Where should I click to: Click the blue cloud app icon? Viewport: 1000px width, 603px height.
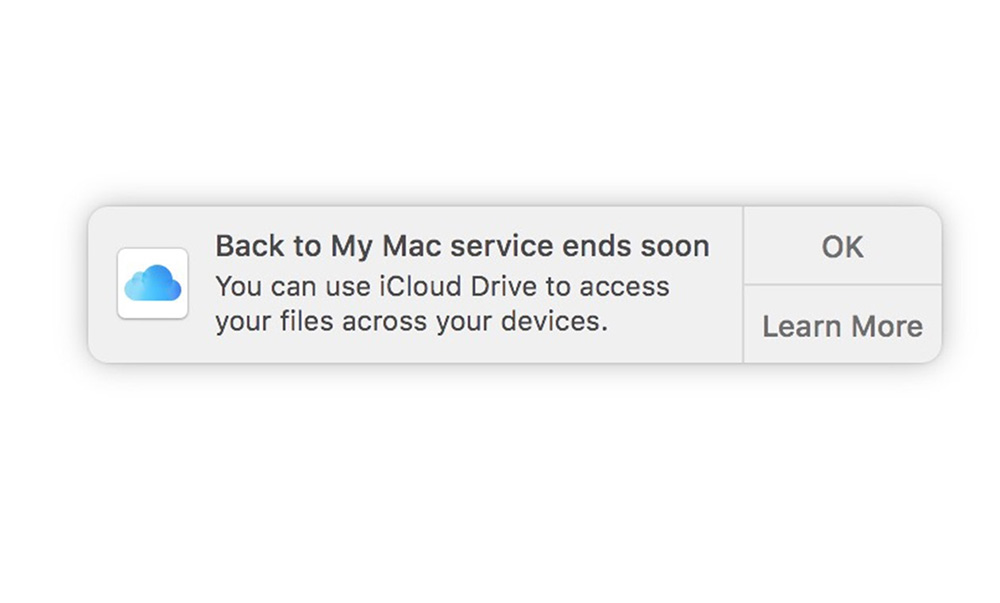click(152, 284)
